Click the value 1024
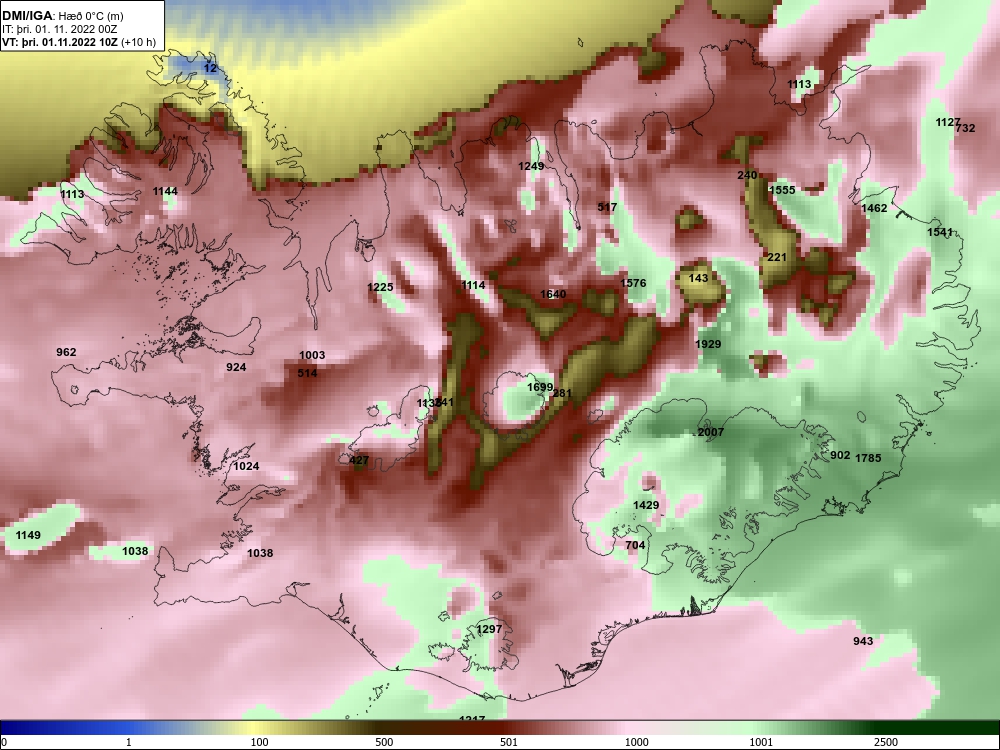1000x750 pixels. pos(246,466)
